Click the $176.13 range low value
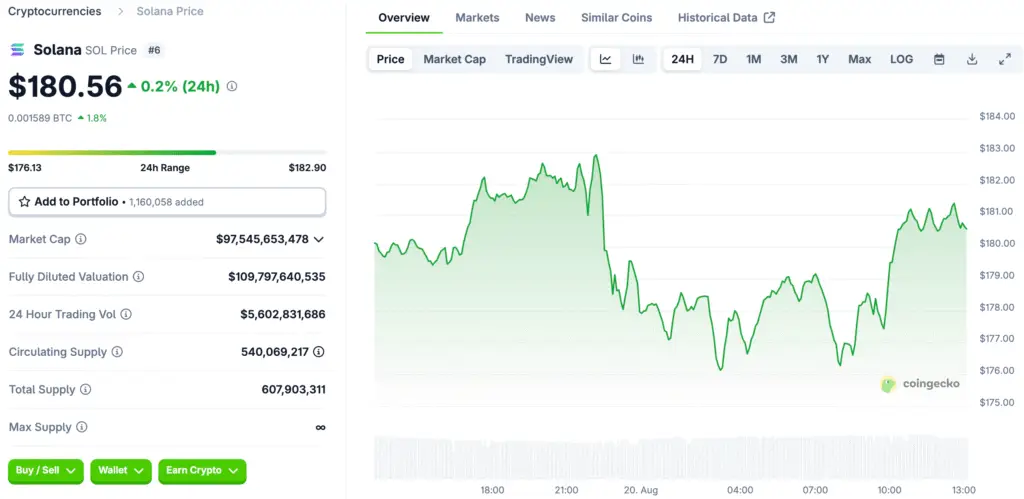Screen dimensions: 1024x499 tap(25, 168)
